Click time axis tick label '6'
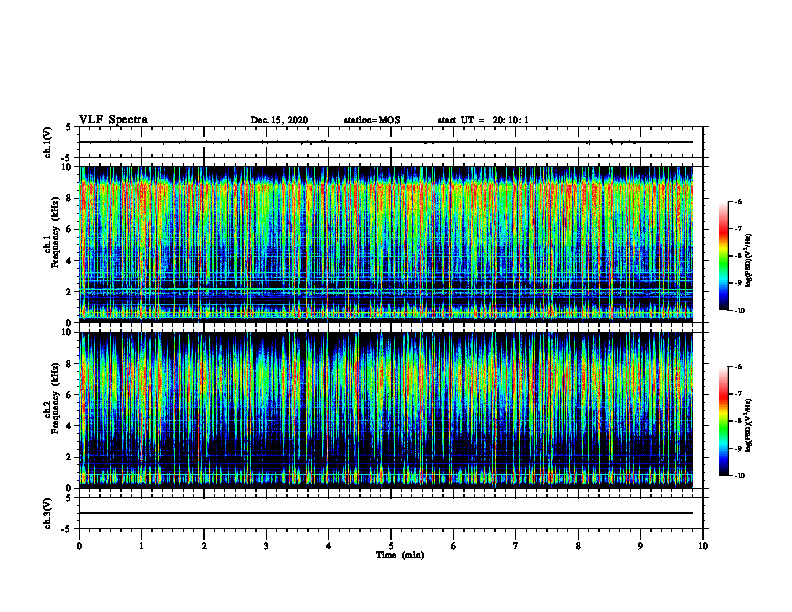 click(453, 546)
